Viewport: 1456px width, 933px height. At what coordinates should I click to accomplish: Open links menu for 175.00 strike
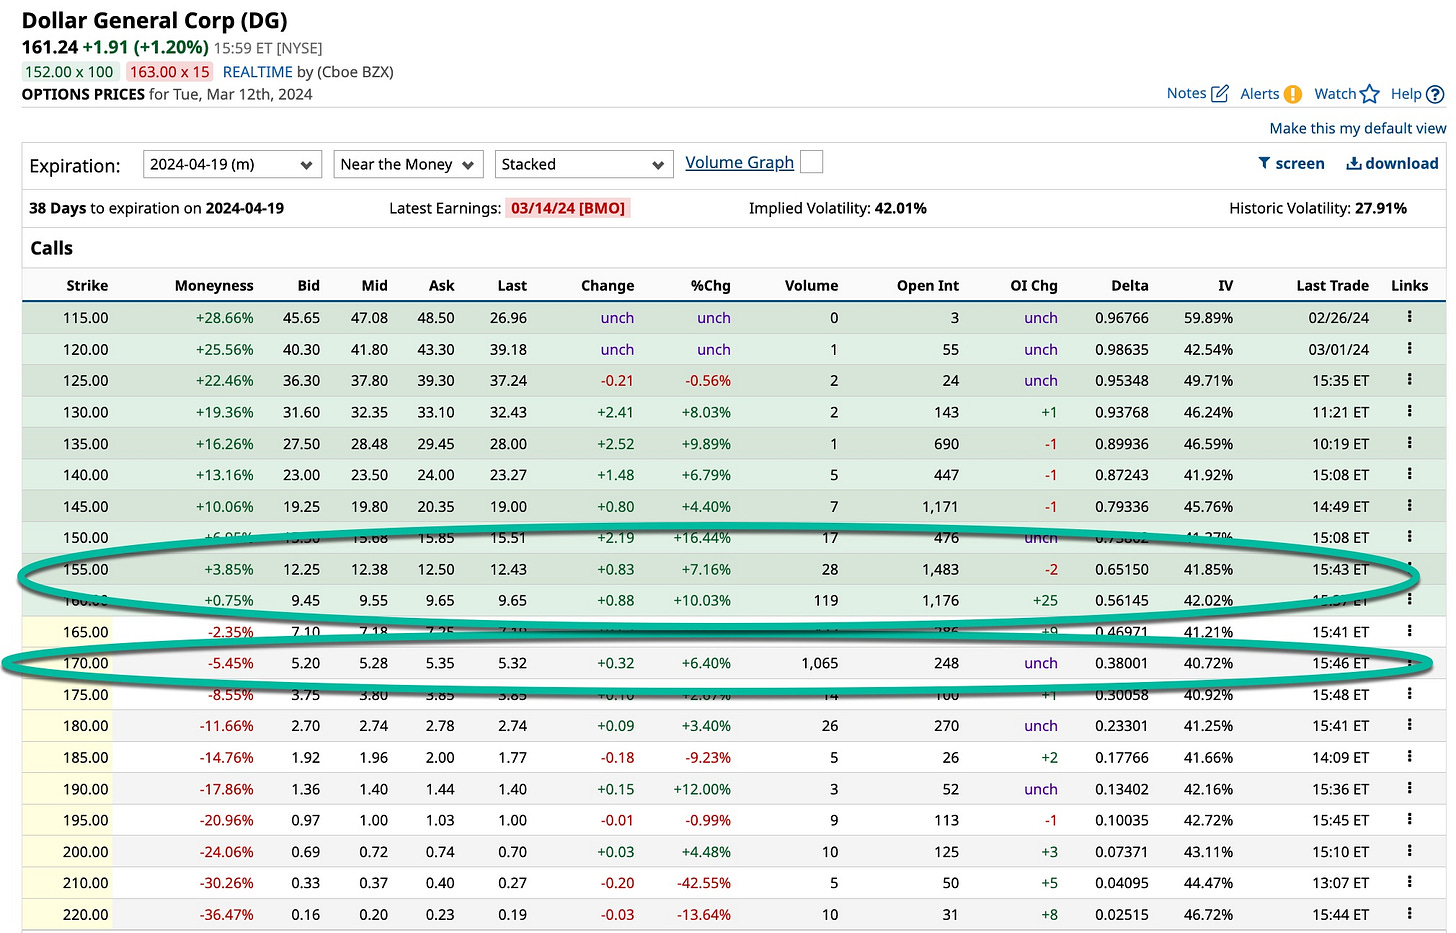(x=1409, y=694)
